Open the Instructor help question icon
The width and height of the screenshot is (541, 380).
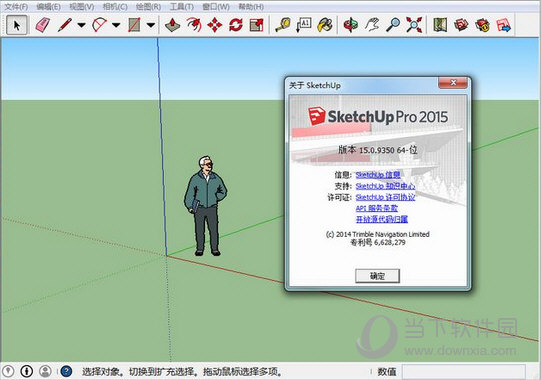coord(66,371)
